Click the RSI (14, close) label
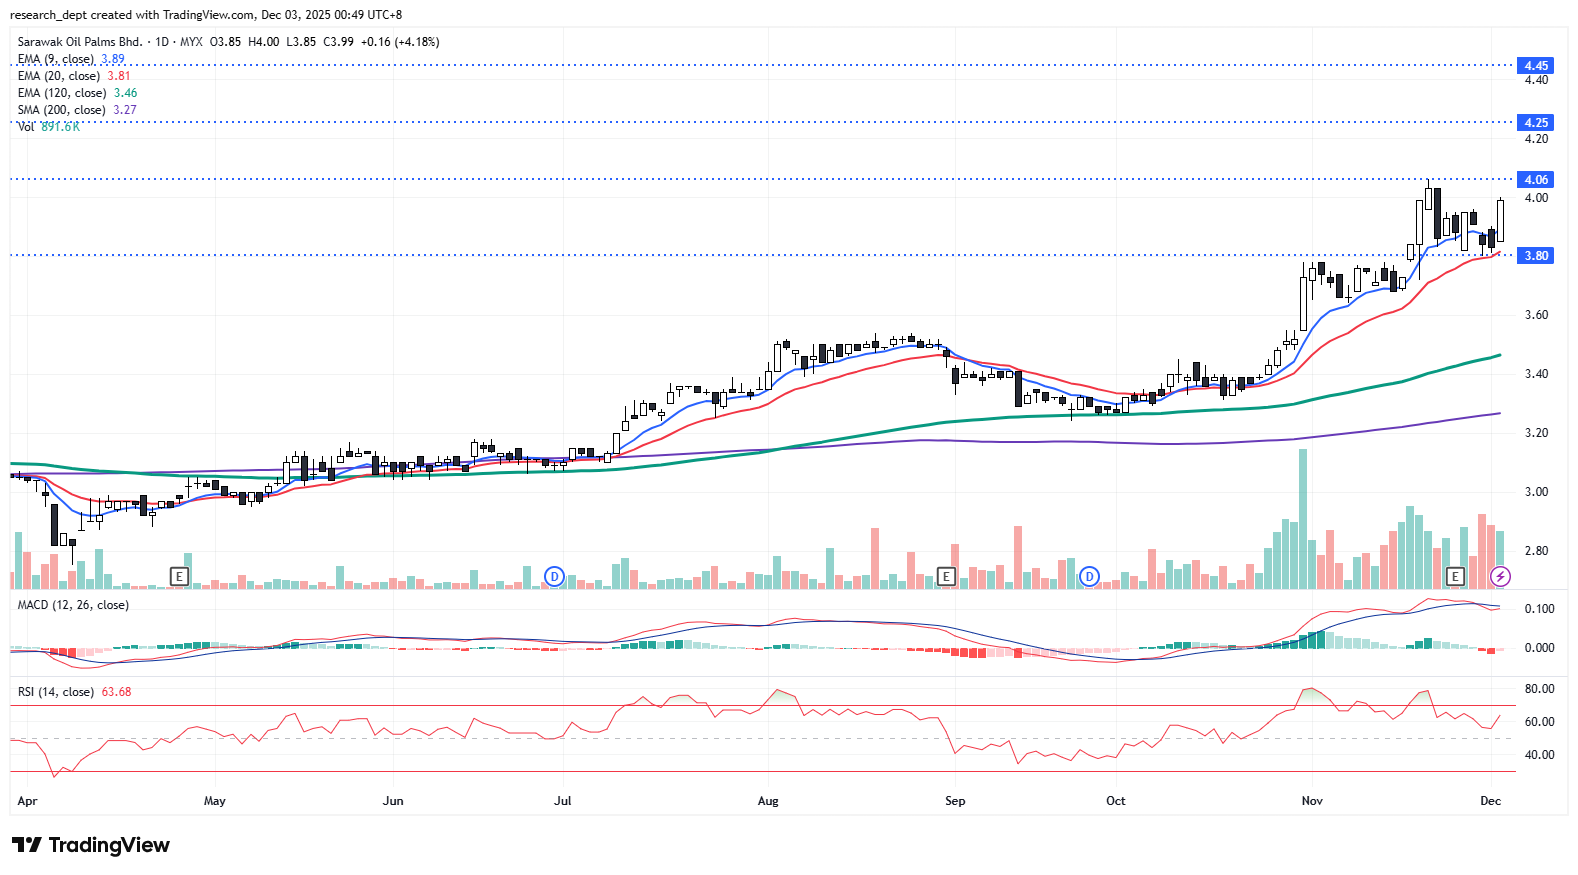Image resolution: width=1578 pixels, height=875 pixels. pyautogui.click(x=56, y=692)
